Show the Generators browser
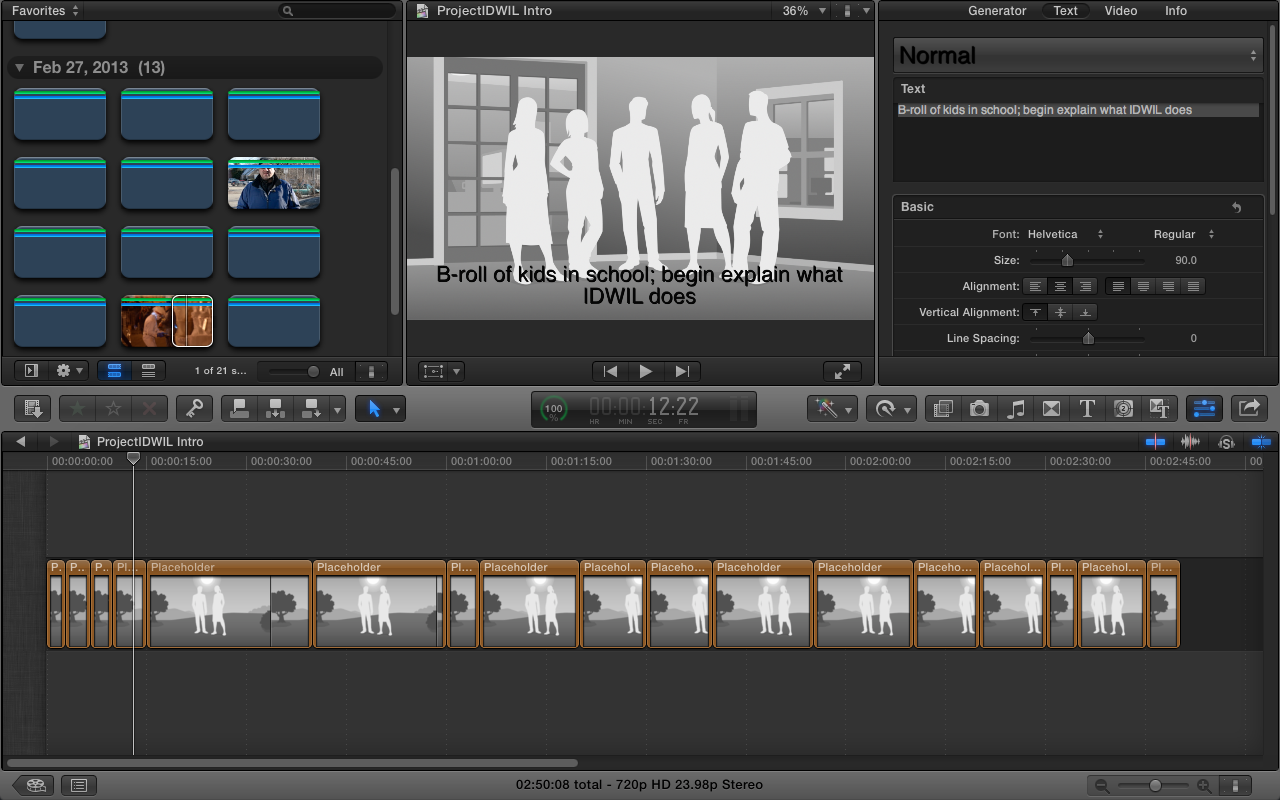The height and width of the screenshot is (800, 1280). [1123, 408]
